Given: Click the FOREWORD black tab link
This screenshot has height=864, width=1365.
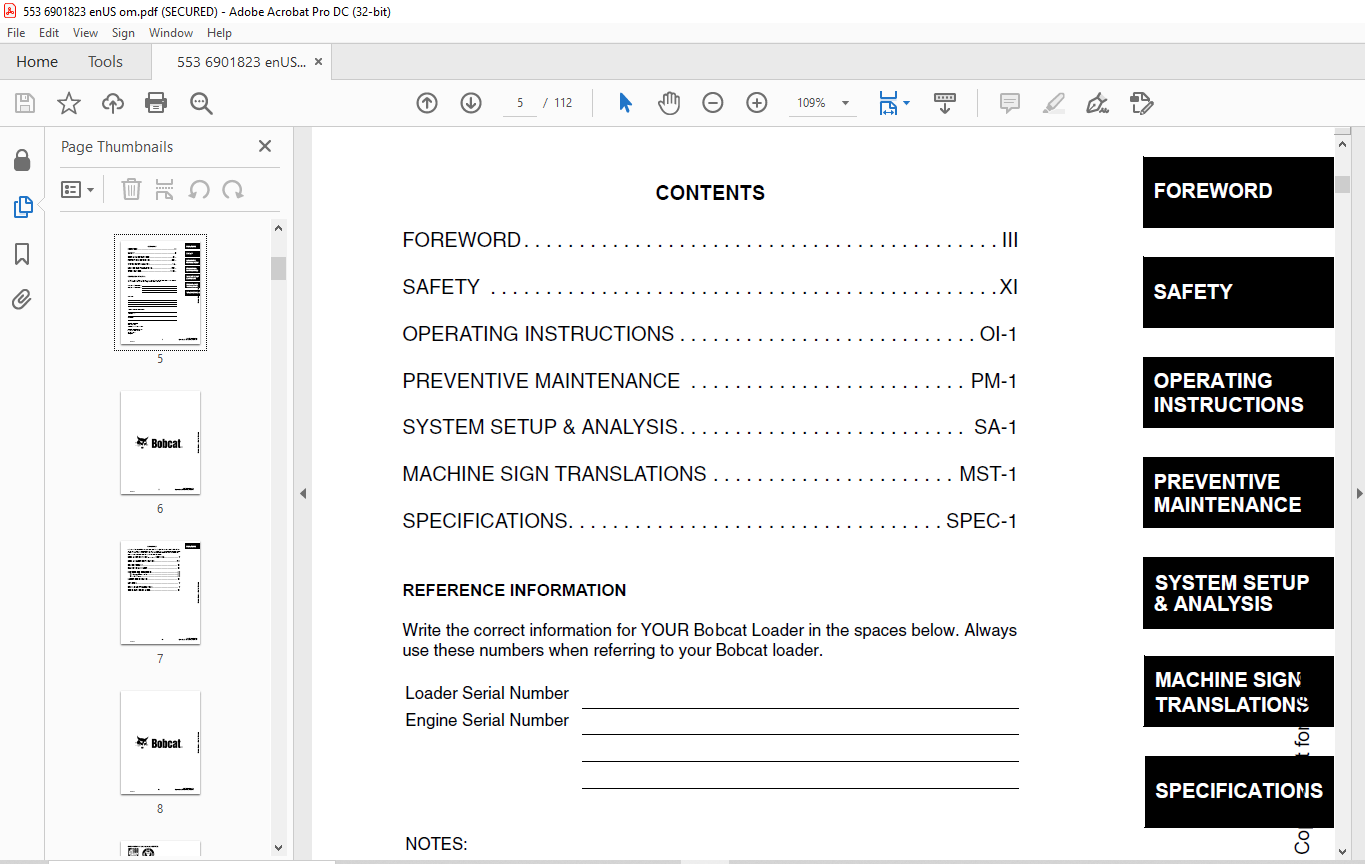Looking at the screenshot, I should 1238,192.
